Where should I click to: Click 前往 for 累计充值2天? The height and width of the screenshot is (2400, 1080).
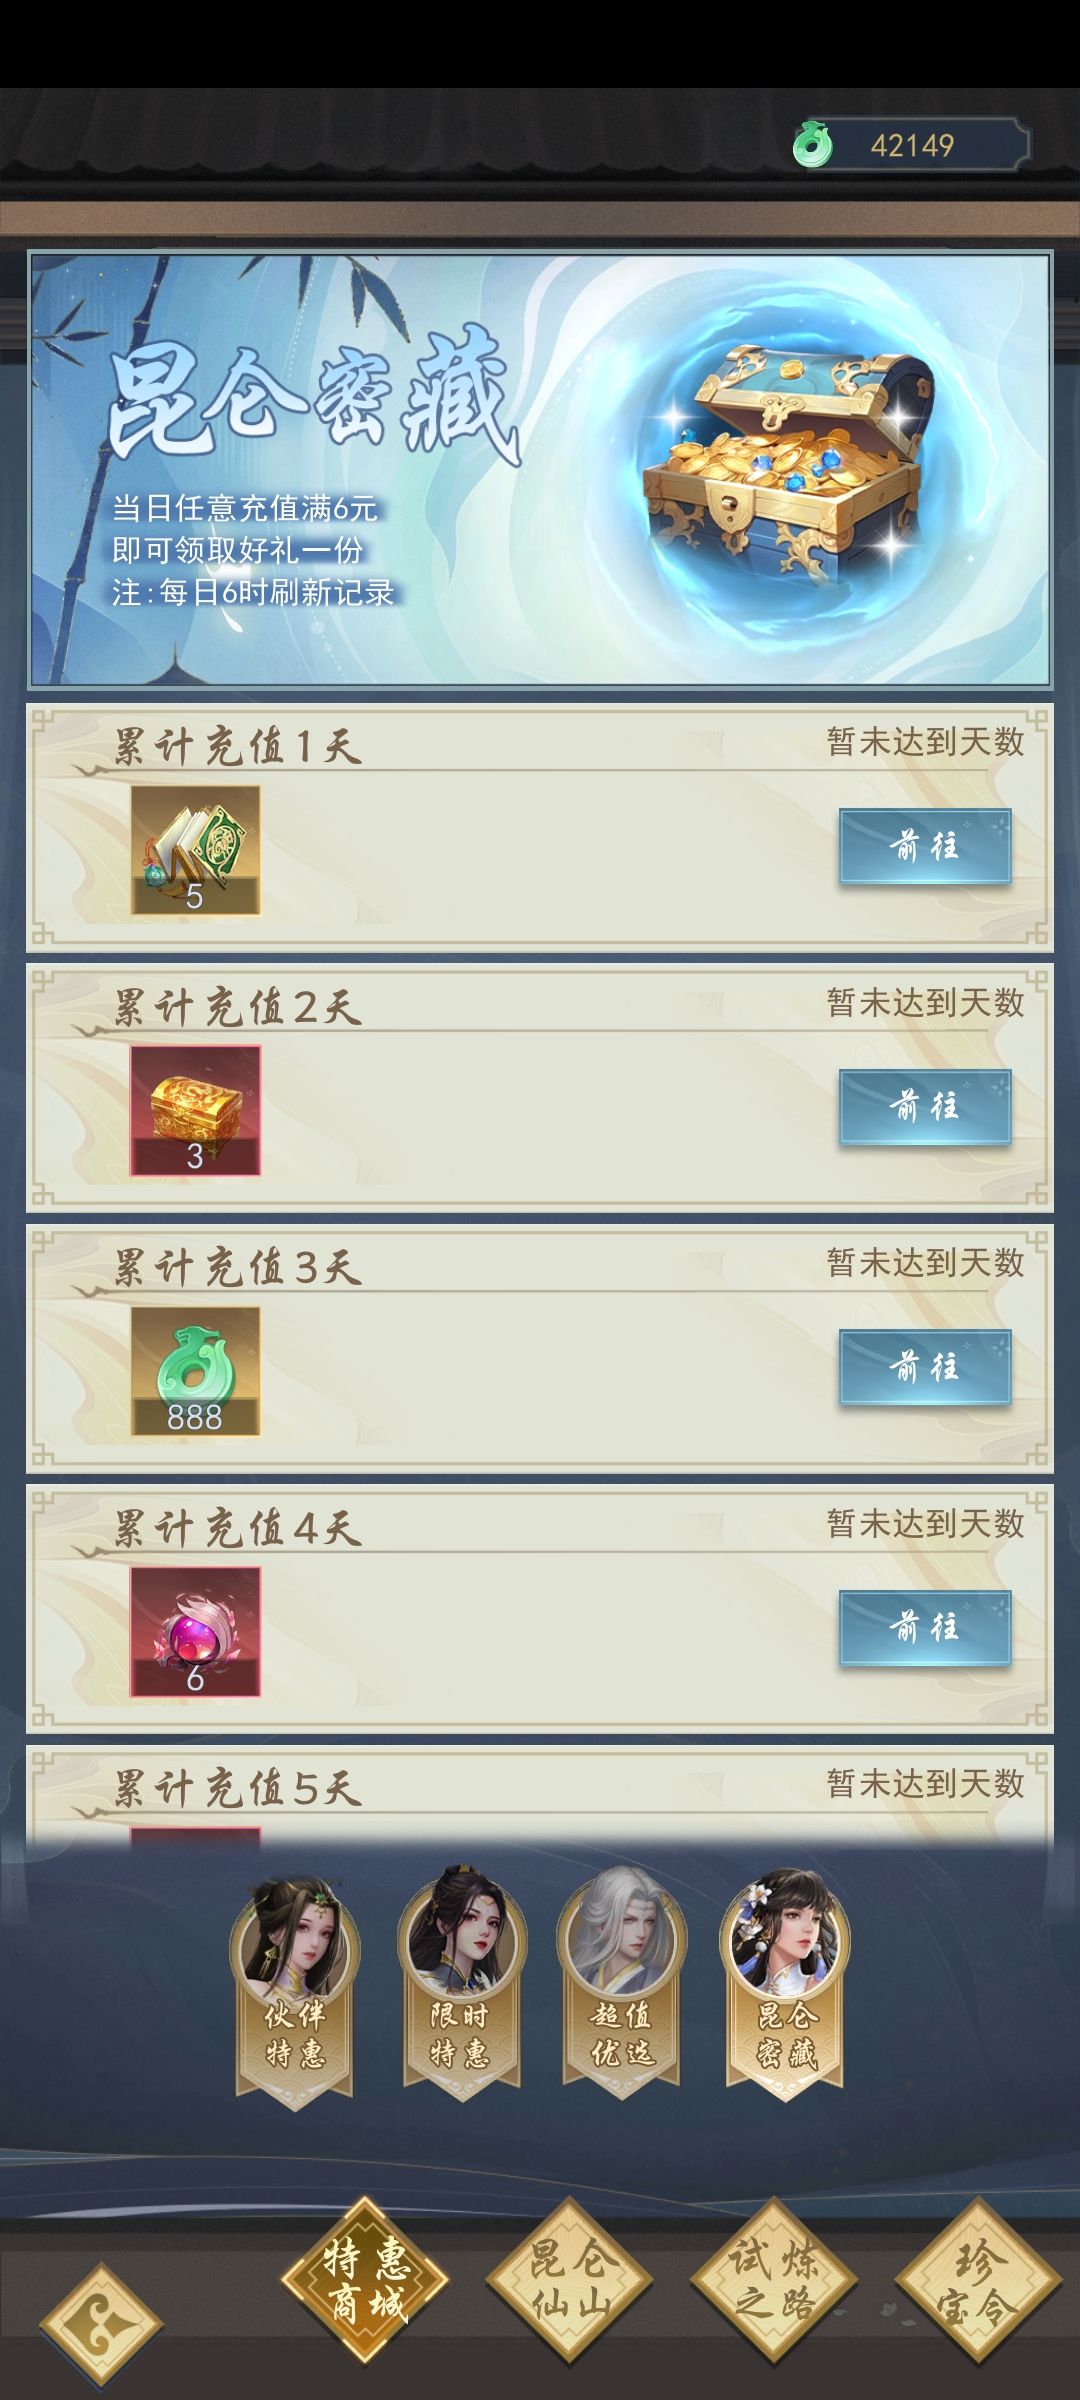pyautogui.click(x=925, y=1106)
